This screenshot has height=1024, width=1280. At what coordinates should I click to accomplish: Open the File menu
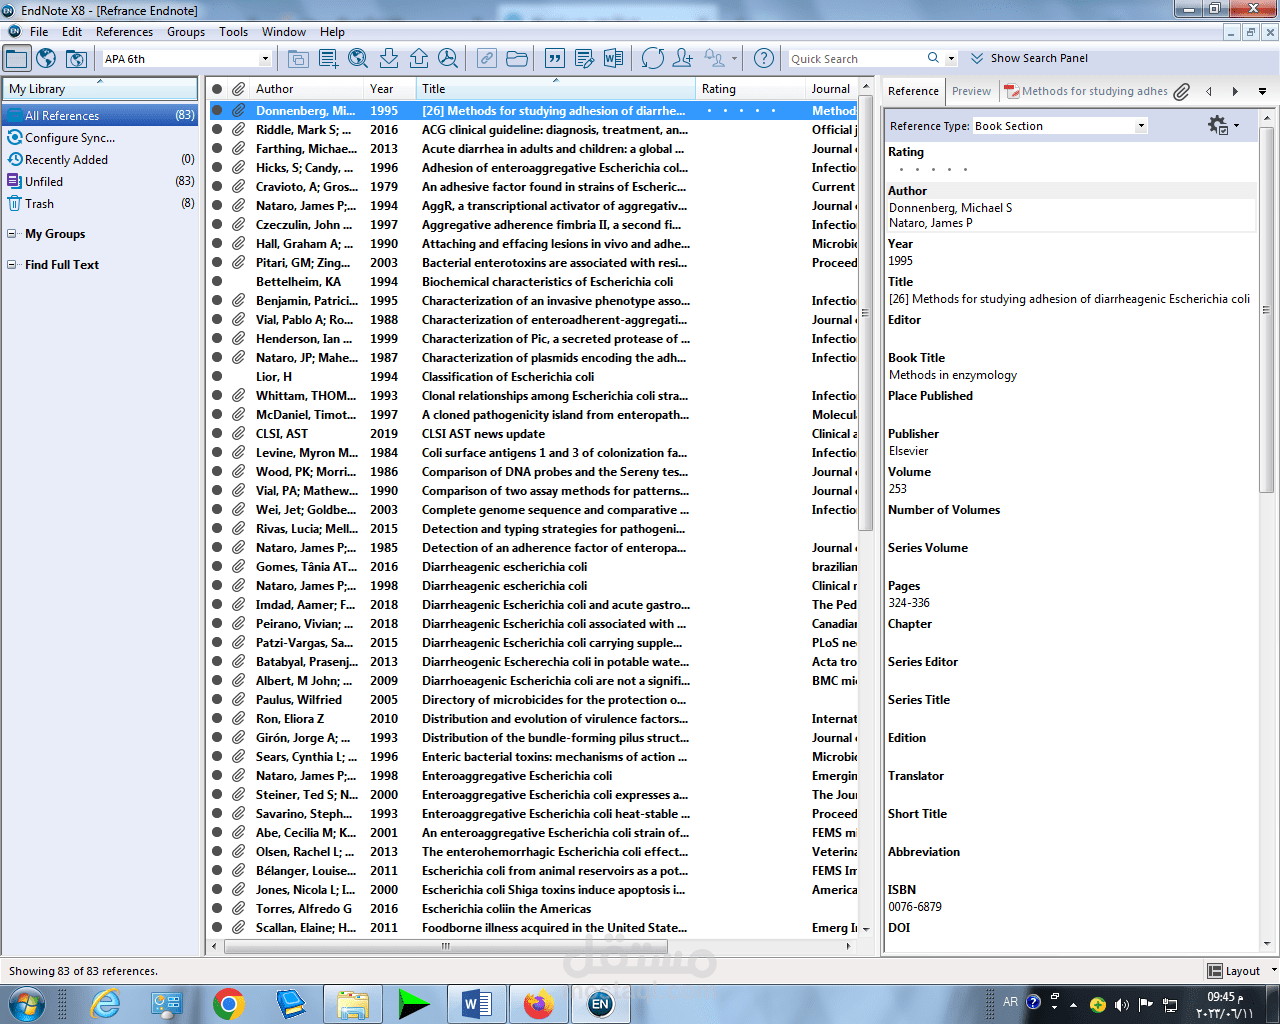pyautogui.click(x=39, y=32)
